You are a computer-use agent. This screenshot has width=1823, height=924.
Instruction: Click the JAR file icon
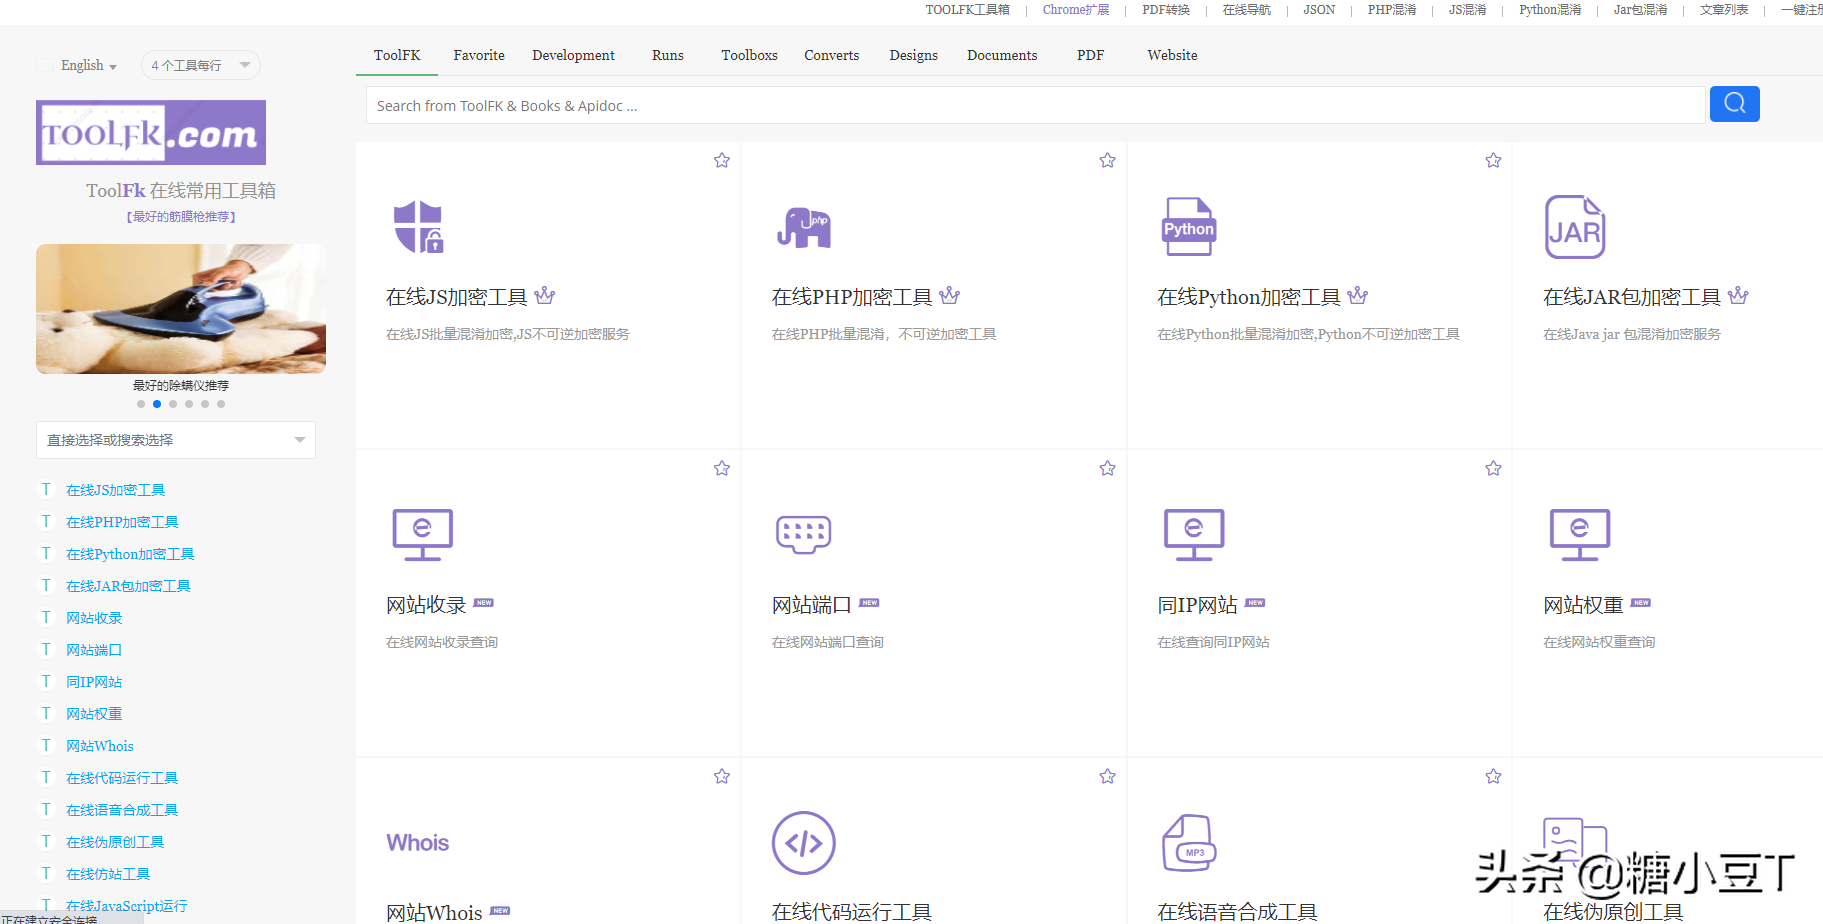click(1575, 227)
